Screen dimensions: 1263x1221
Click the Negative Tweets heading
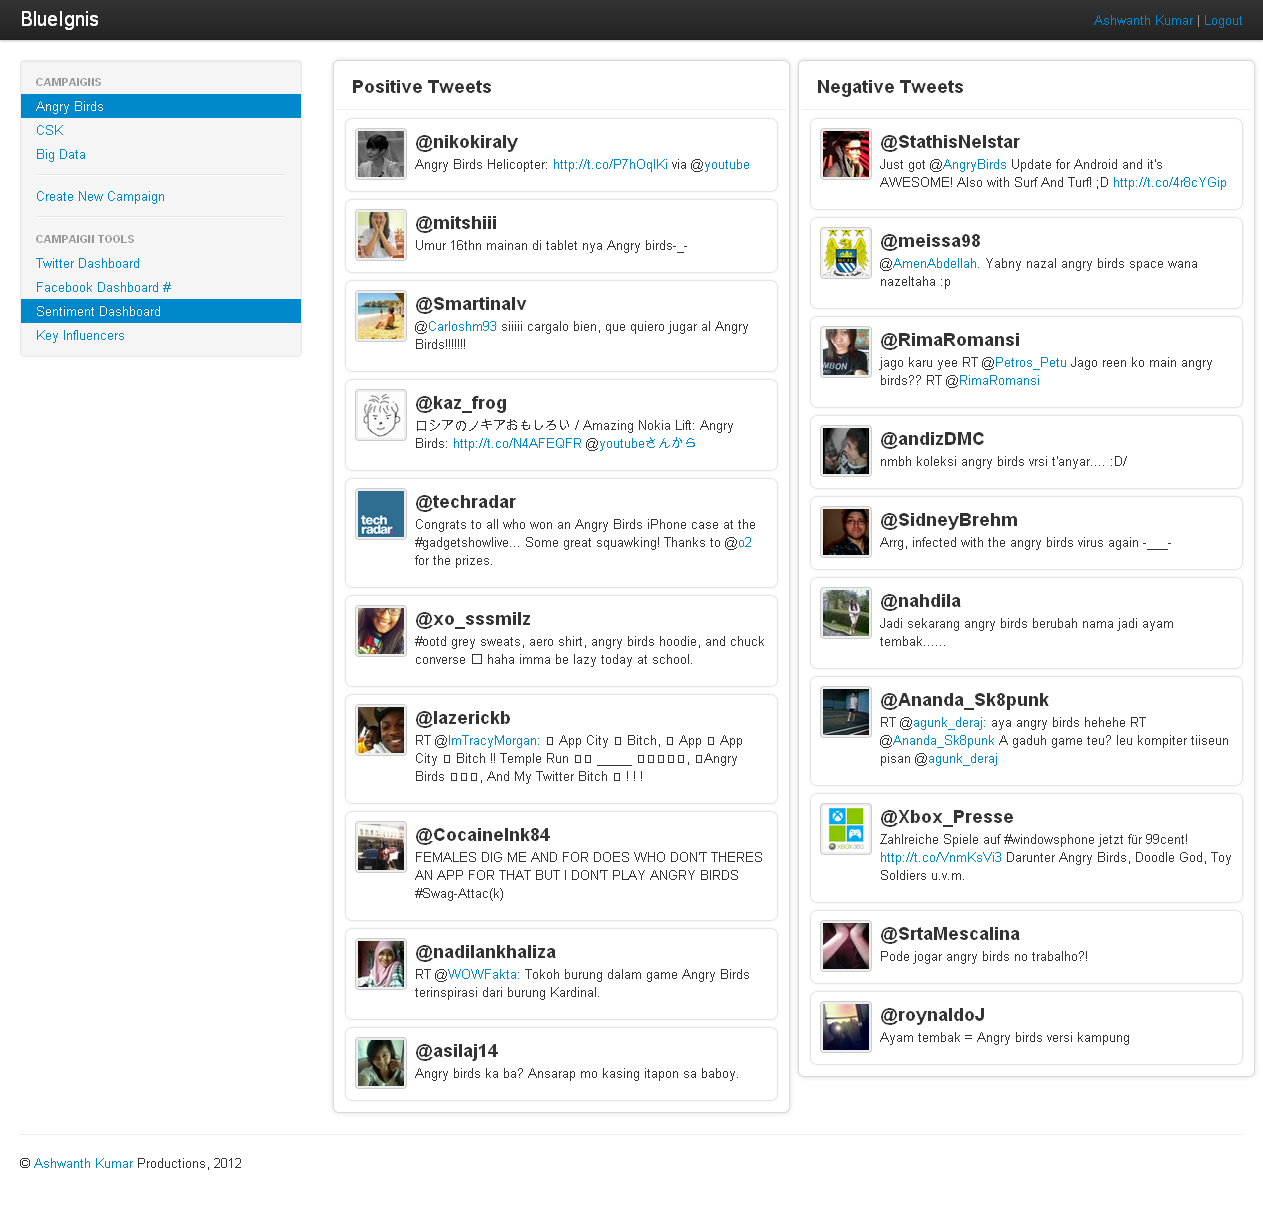click(890, 87)
